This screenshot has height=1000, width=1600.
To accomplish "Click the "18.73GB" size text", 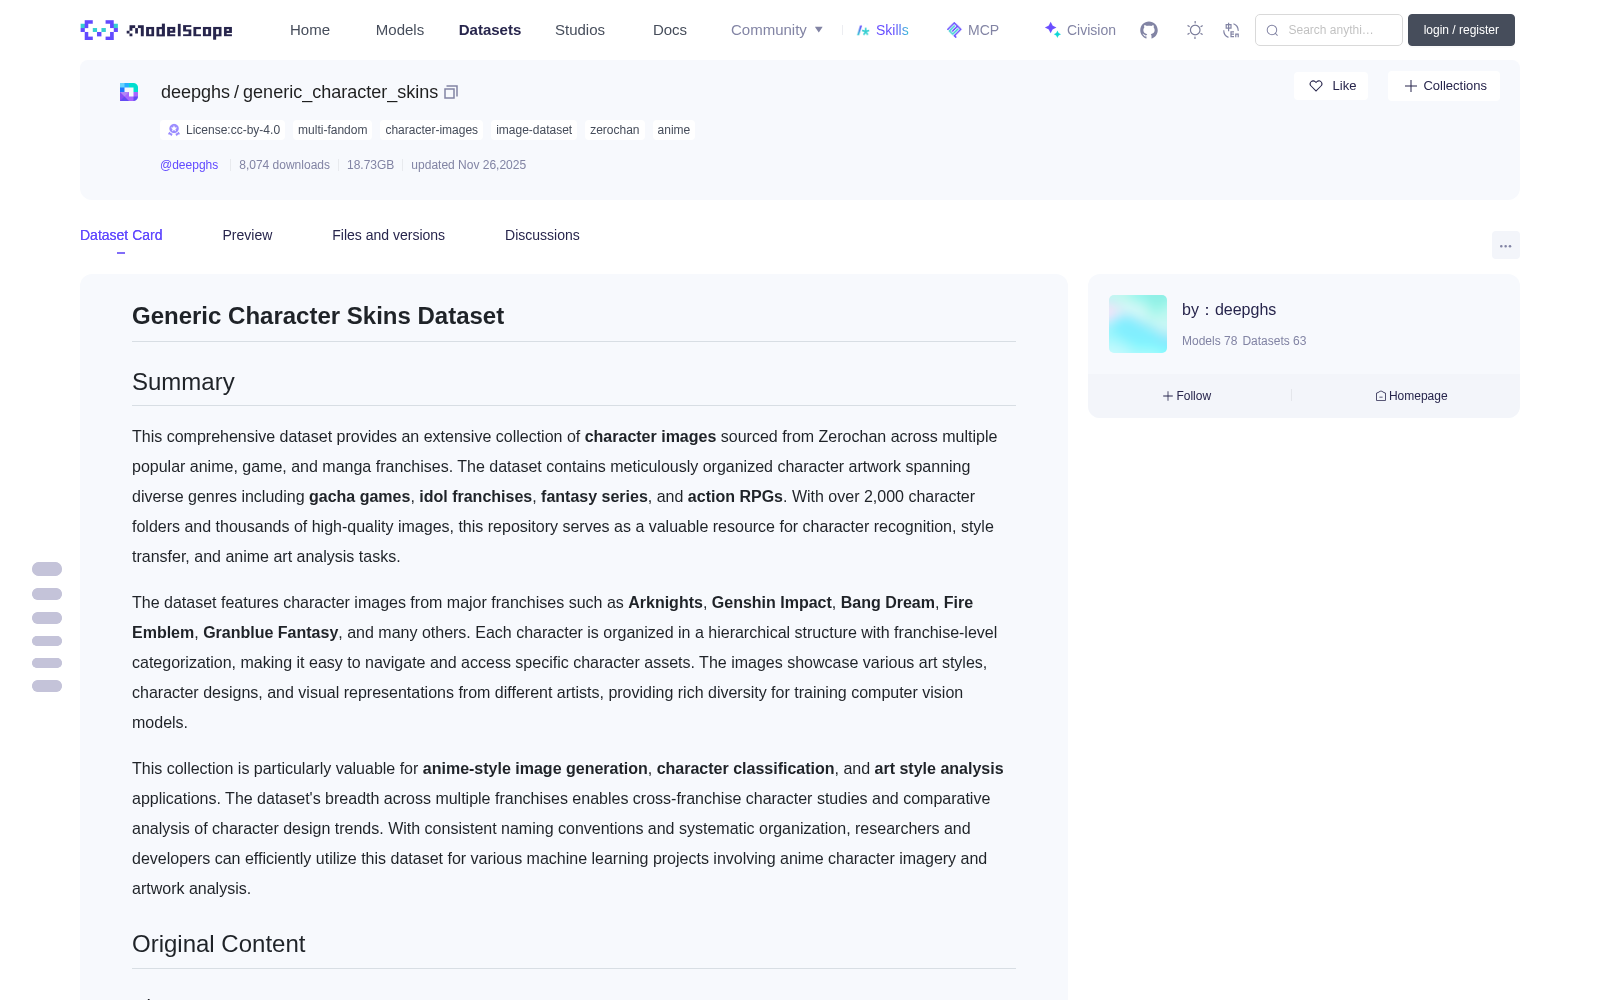I will pyautogui.click(x=370, y=165).
